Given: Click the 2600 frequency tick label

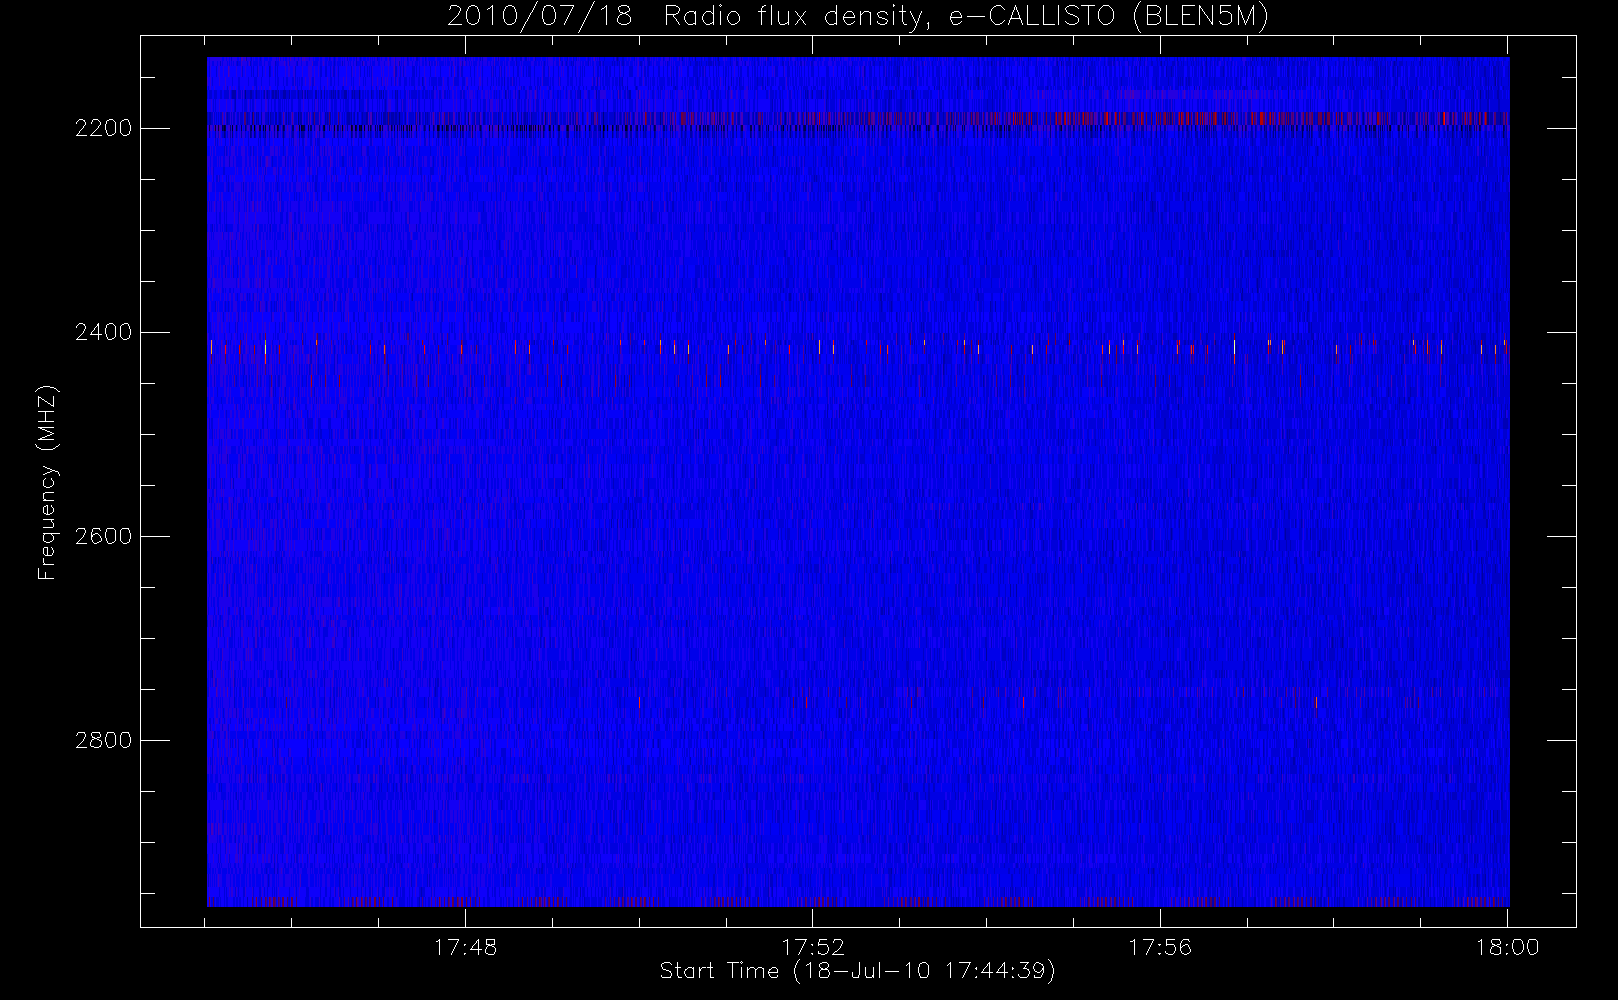Looking at the screenshot, I should (x=104, y=537).
